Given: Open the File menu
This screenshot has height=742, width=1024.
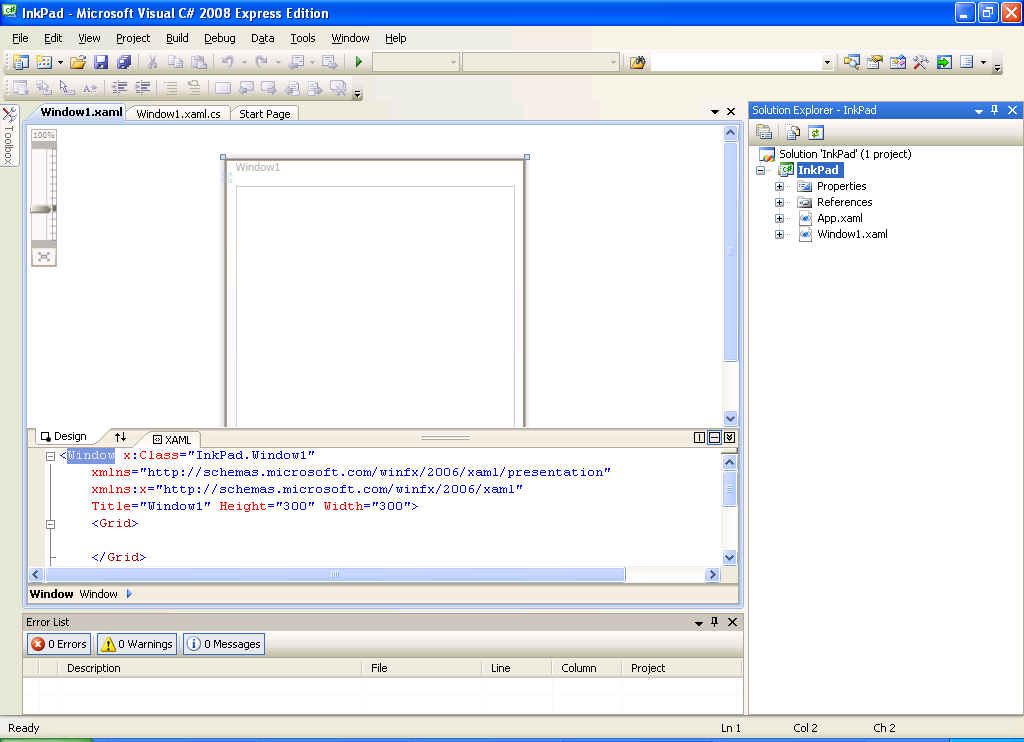Looking at the screenshot, I should pyautogui.click(x=20, y=39).
